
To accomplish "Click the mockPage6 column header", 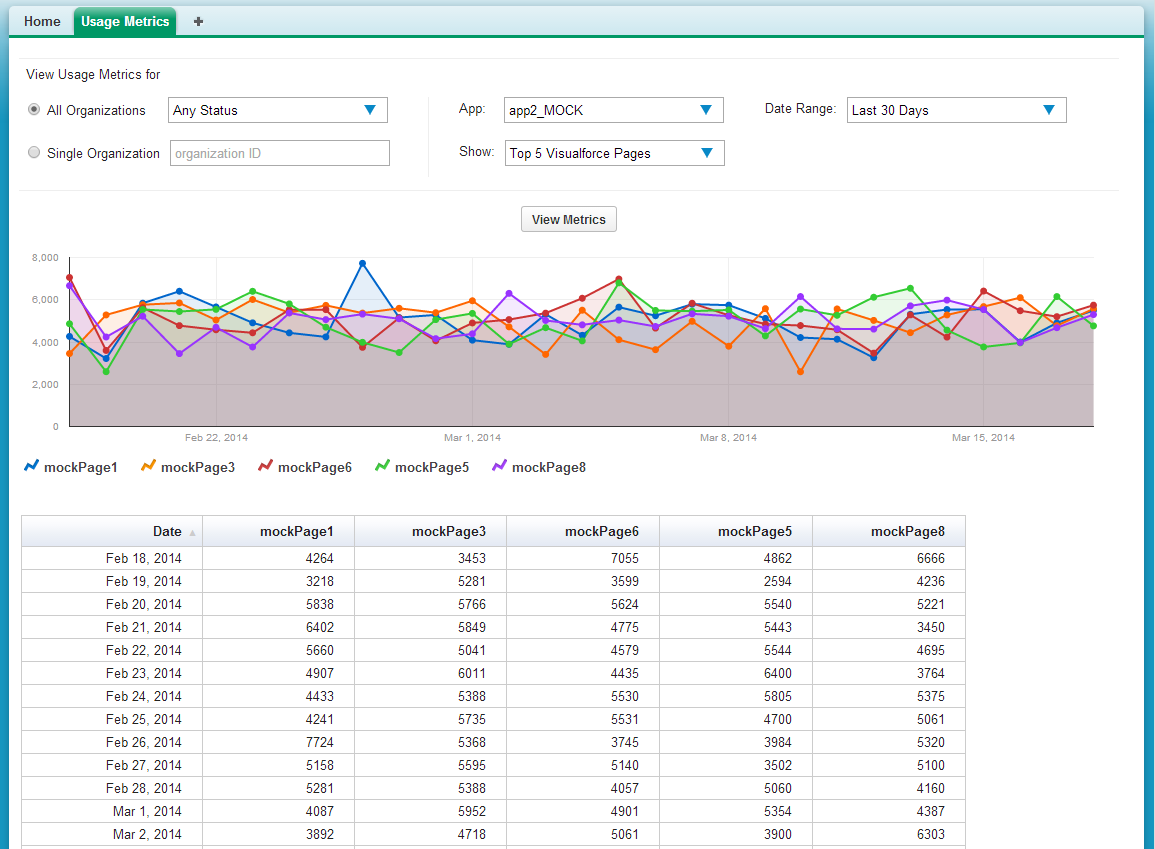I will pos(583,532).
